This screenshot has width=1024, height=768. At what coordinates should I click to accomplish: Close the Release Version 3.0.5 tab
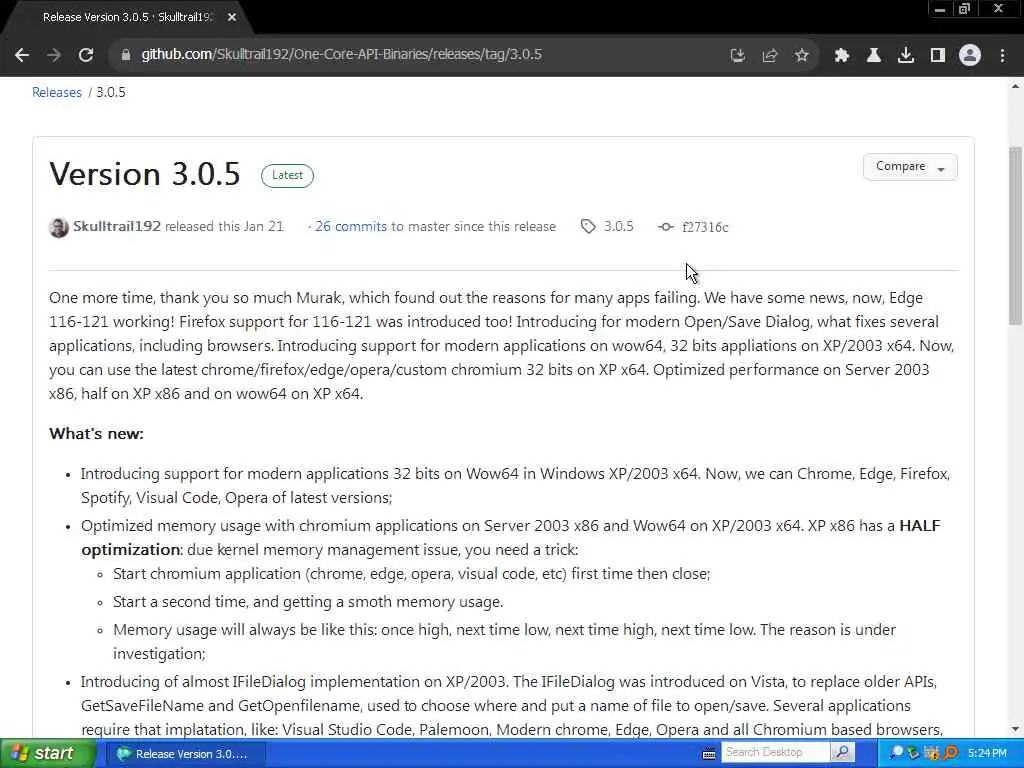pos(232,18)
